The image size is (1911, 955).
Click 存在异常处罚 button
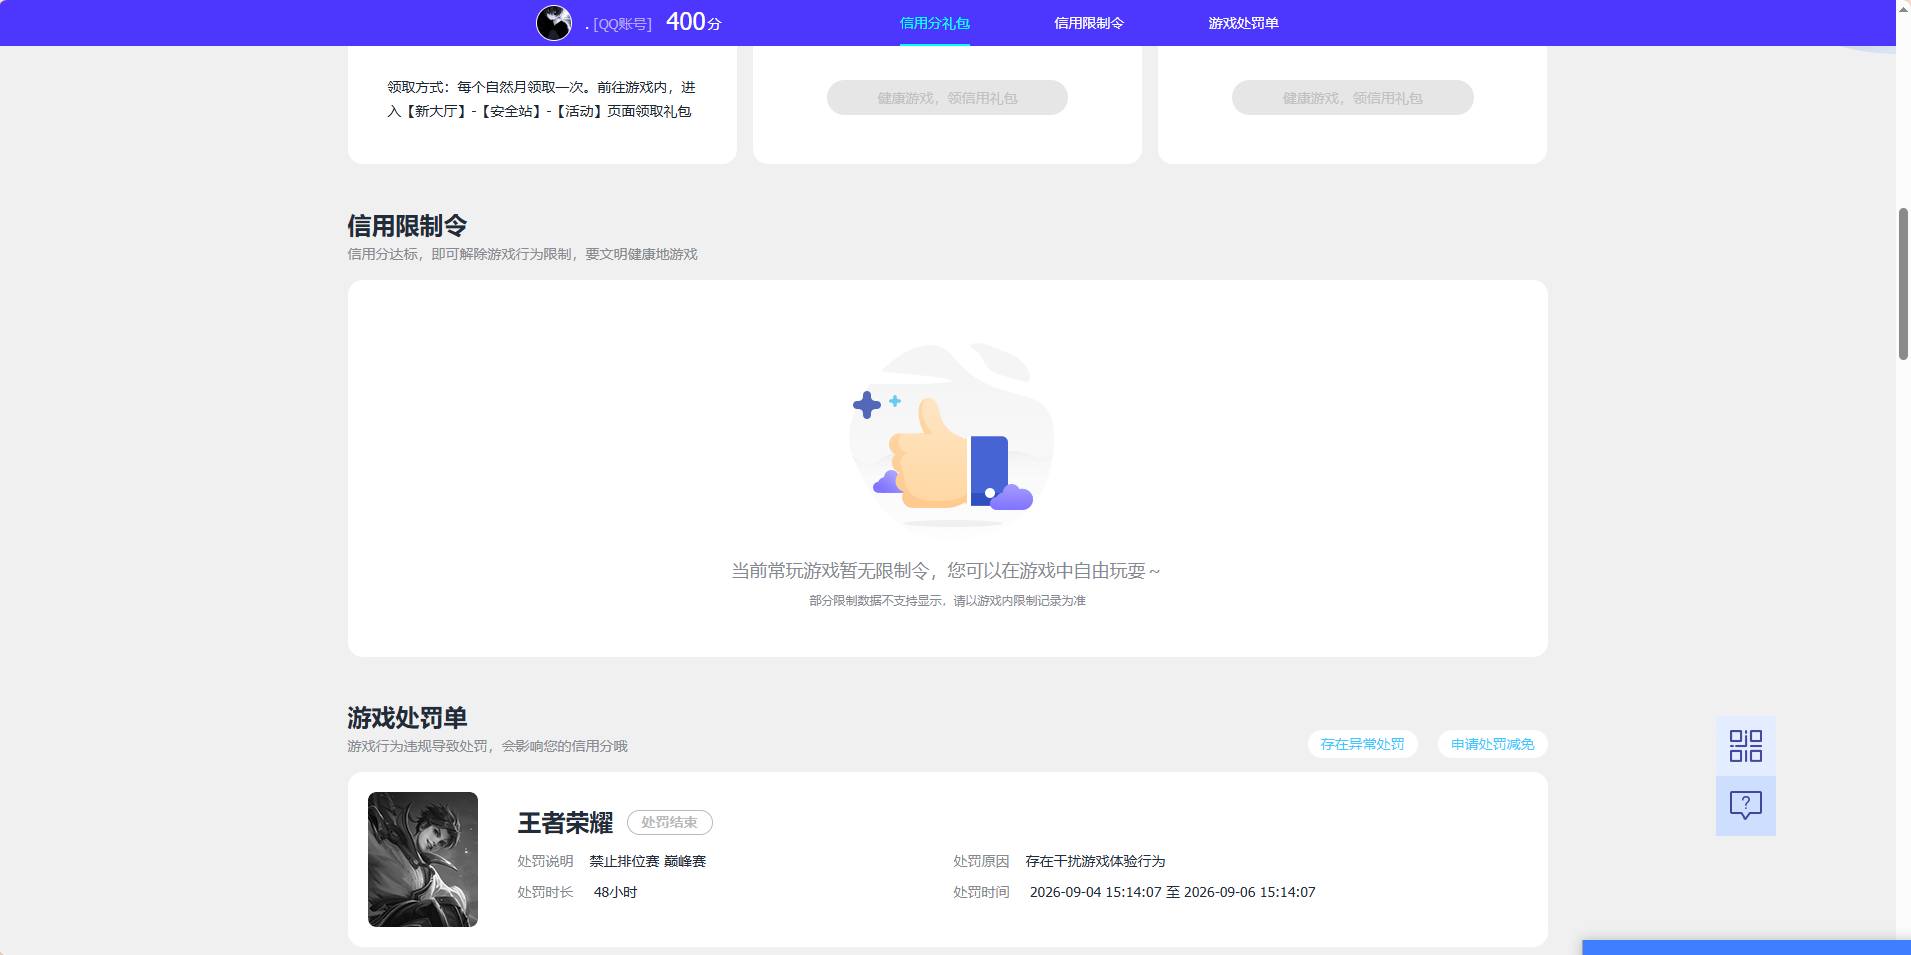click(1362, 744)
